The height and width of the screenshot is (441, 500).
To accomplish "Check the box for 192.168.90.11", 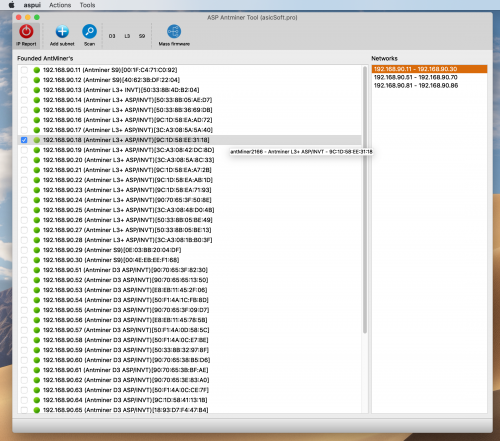I will 24,70.
